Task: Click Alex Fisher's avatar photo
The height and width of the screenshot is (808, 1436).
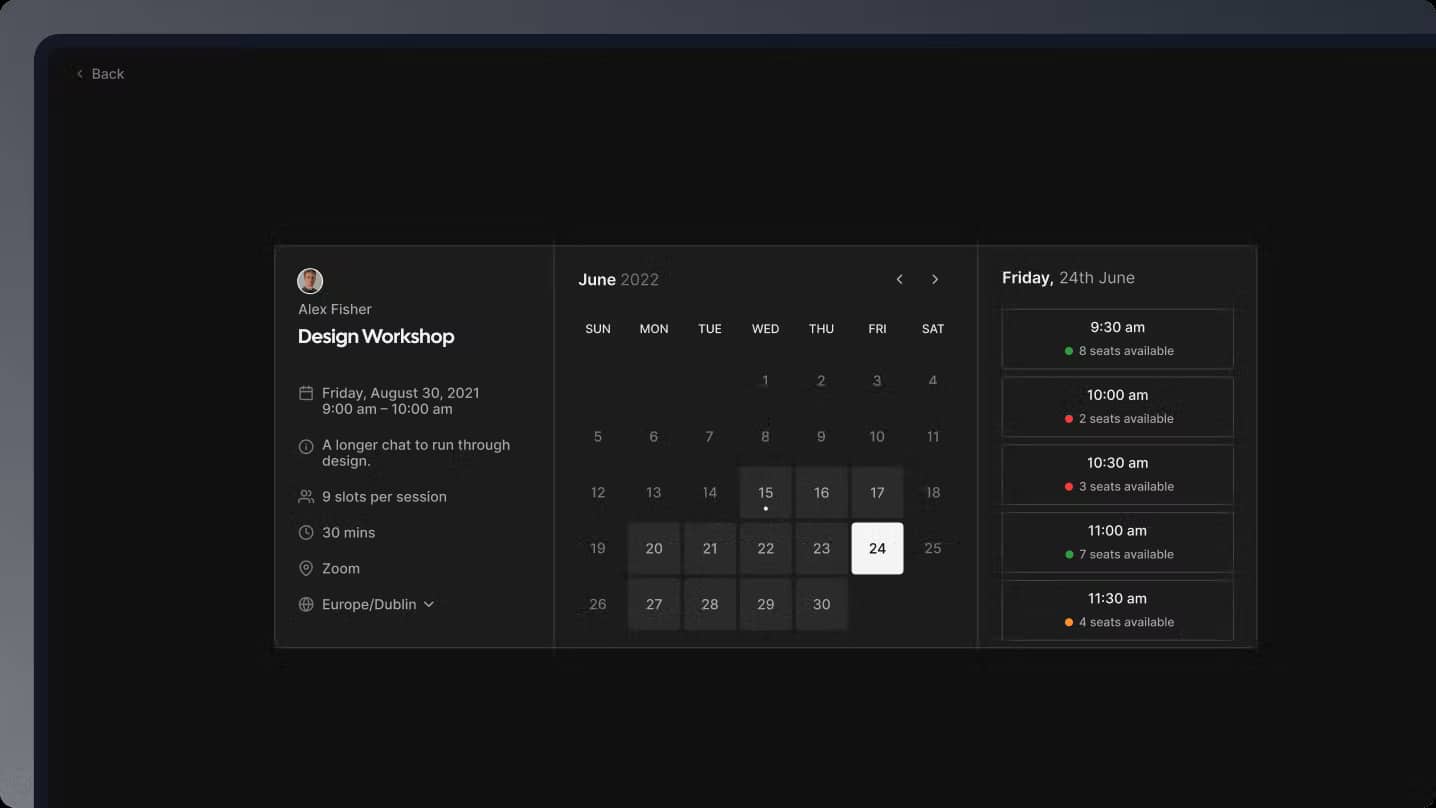Action: click(x=310, y=281)
